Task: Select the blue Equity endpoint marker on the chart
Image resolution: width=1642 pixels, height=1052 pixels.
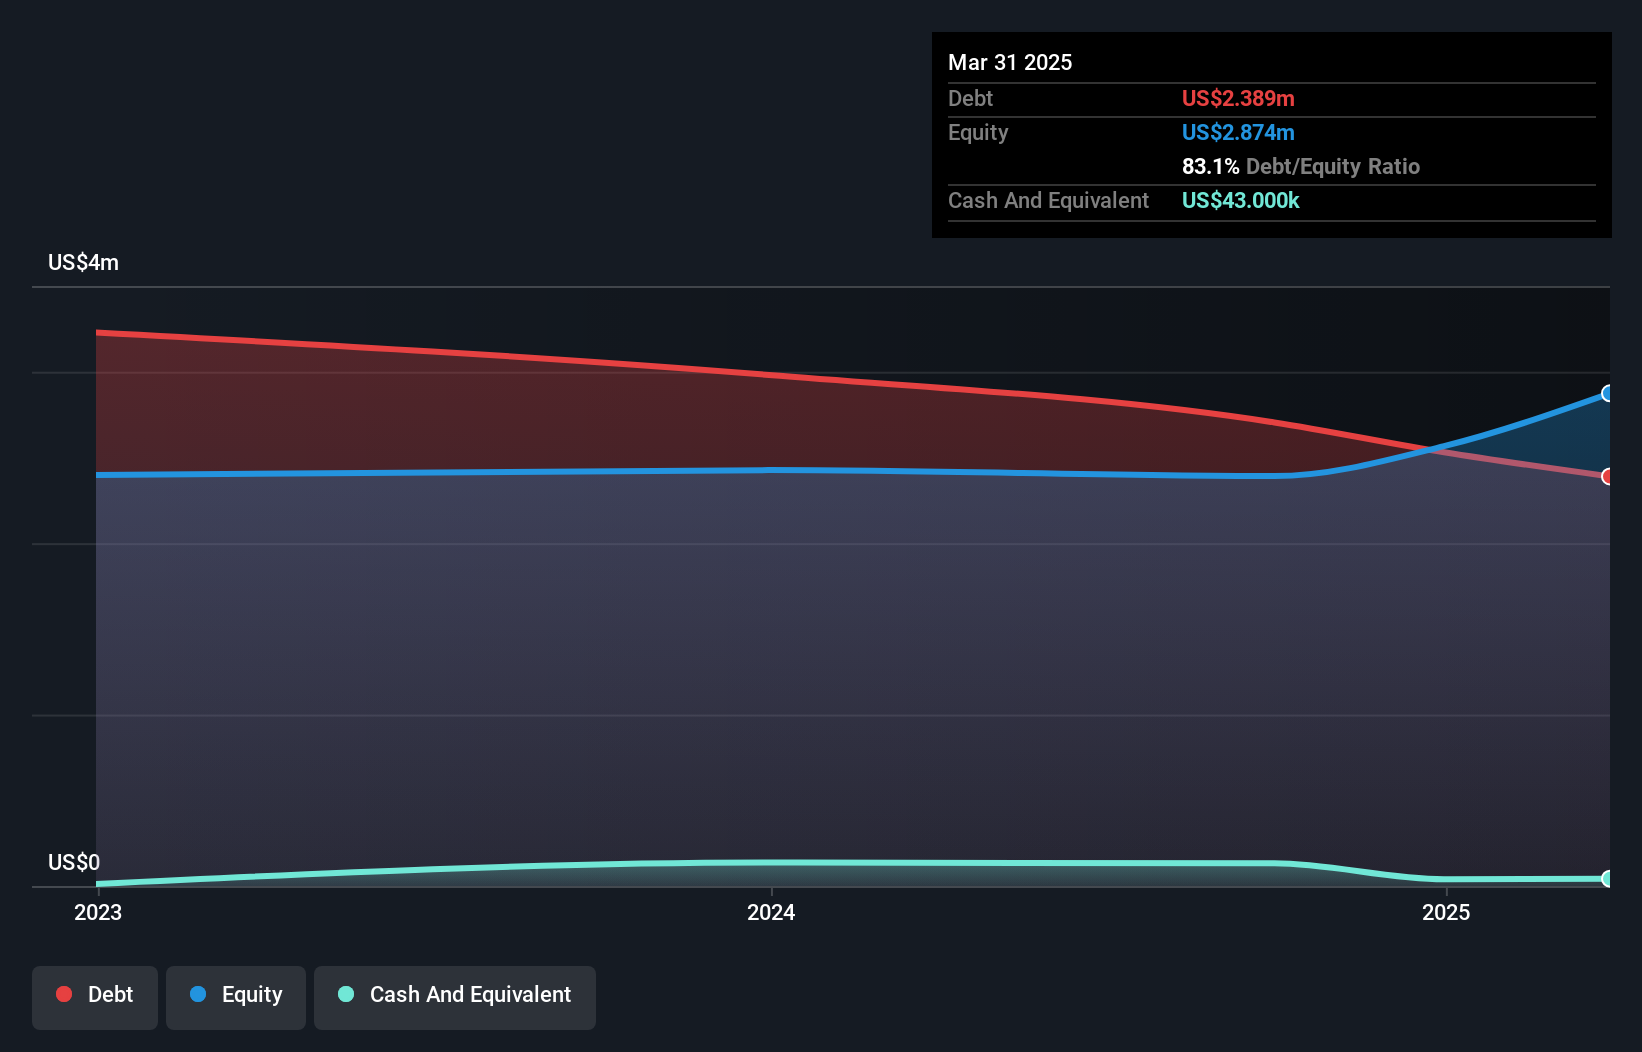Action: tap(1607, 393)
